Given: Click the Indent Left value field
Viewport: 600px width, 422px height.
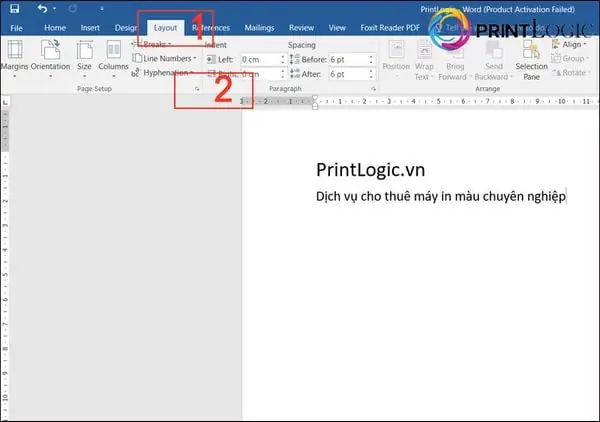Looking at the screenshot, I should 260,60.
